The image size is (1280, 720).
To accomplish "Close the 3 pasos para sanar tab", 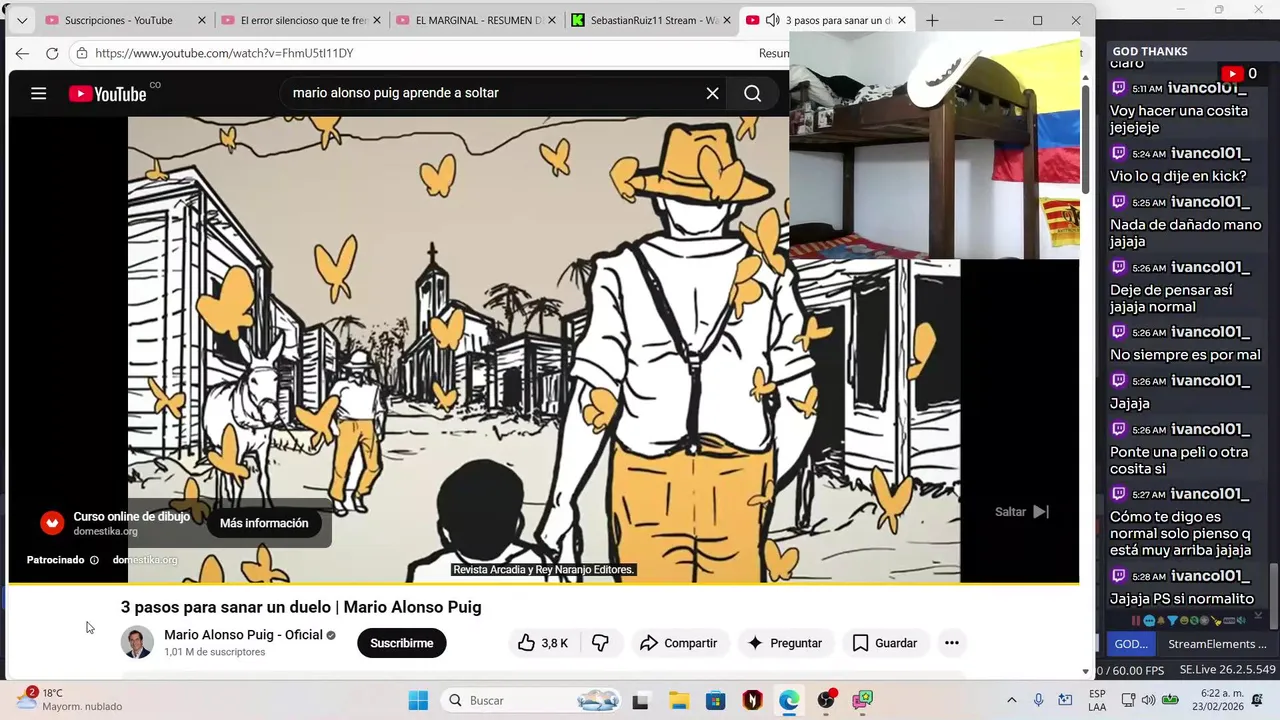I will point(902,20).
